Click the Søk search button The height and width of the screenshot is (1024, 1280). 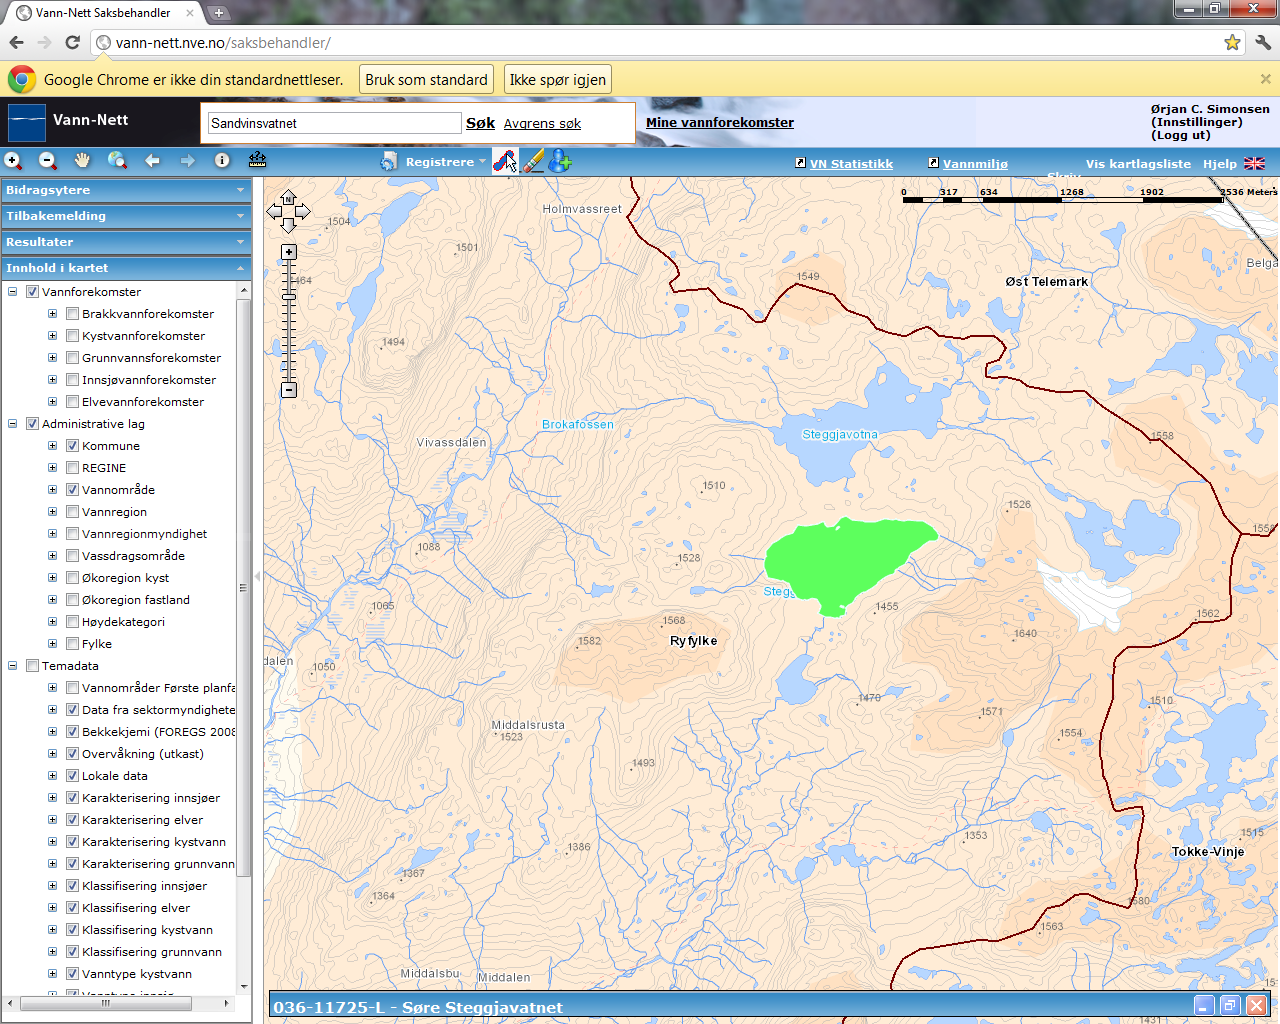[480, 123]
